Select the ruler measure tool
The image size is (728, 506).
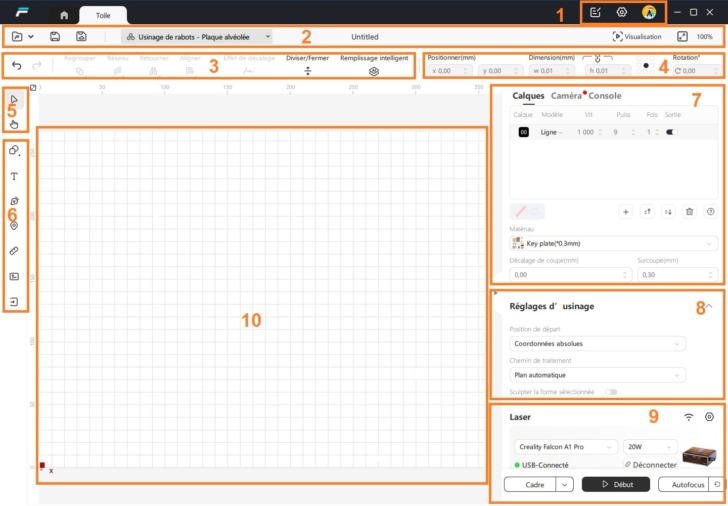(x=14, y=251)
